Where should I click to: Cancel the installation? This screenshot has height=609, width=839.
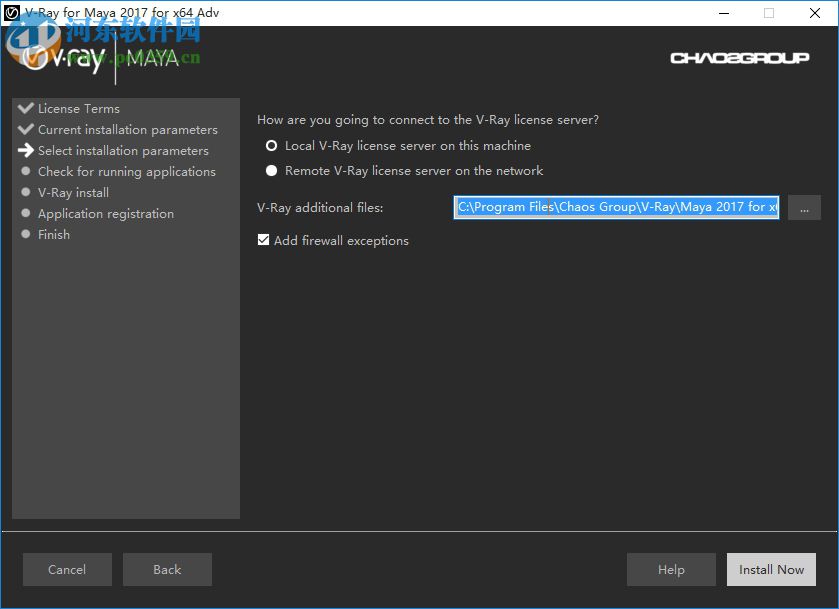tap(67, 569)
